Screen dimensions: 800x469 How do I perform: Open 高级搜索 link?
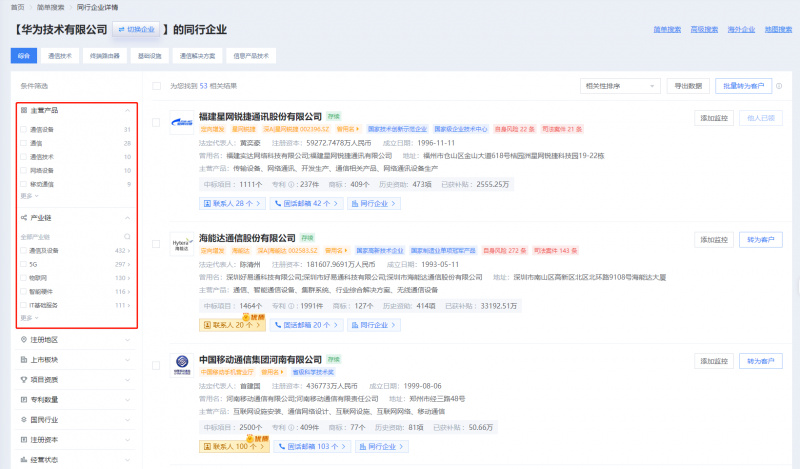click(x=704, y=30)
